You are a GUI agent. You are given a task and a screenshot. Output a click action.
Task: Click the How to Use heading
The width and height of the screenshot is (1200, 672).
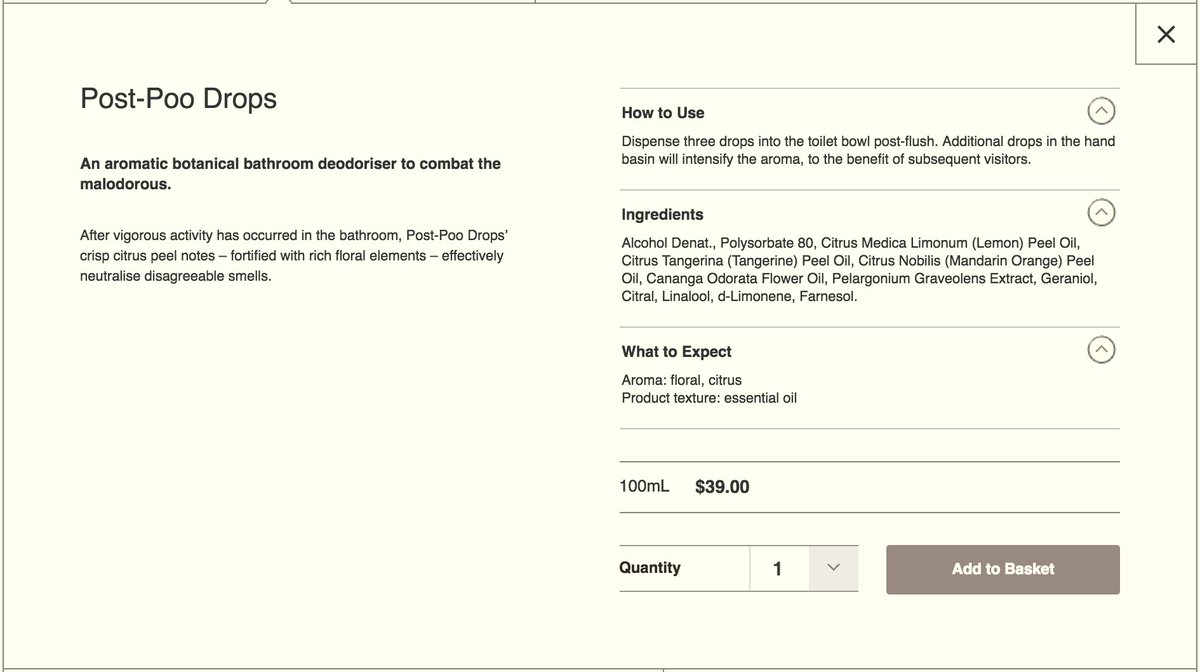(x=663, y=113)
